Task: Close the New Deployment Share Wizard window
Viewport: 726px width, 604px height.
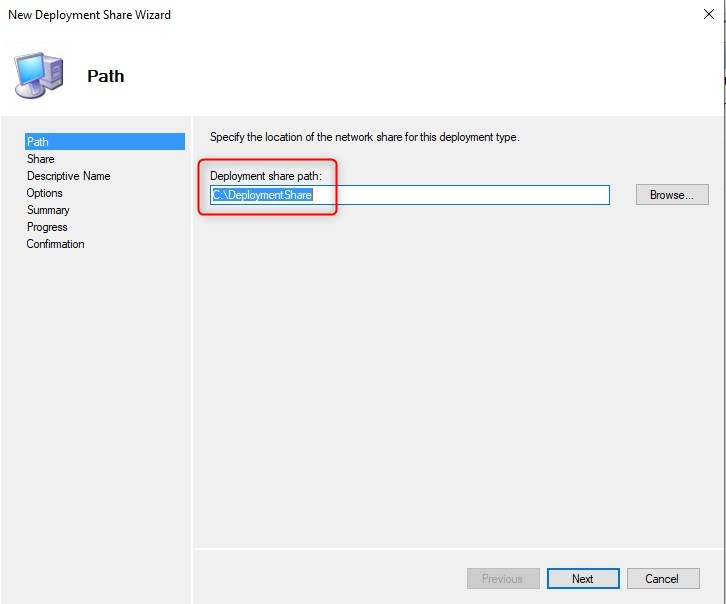Action: click(708, 14)
